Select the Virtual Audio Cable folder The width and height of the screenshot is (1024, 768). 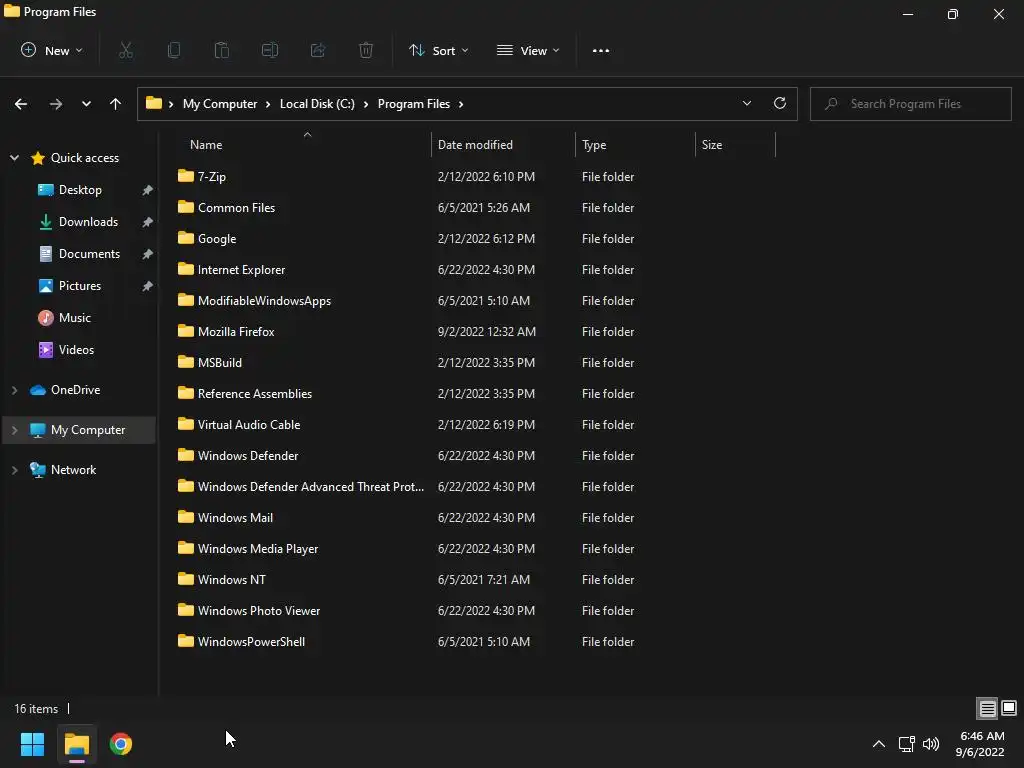click(249, 424)
